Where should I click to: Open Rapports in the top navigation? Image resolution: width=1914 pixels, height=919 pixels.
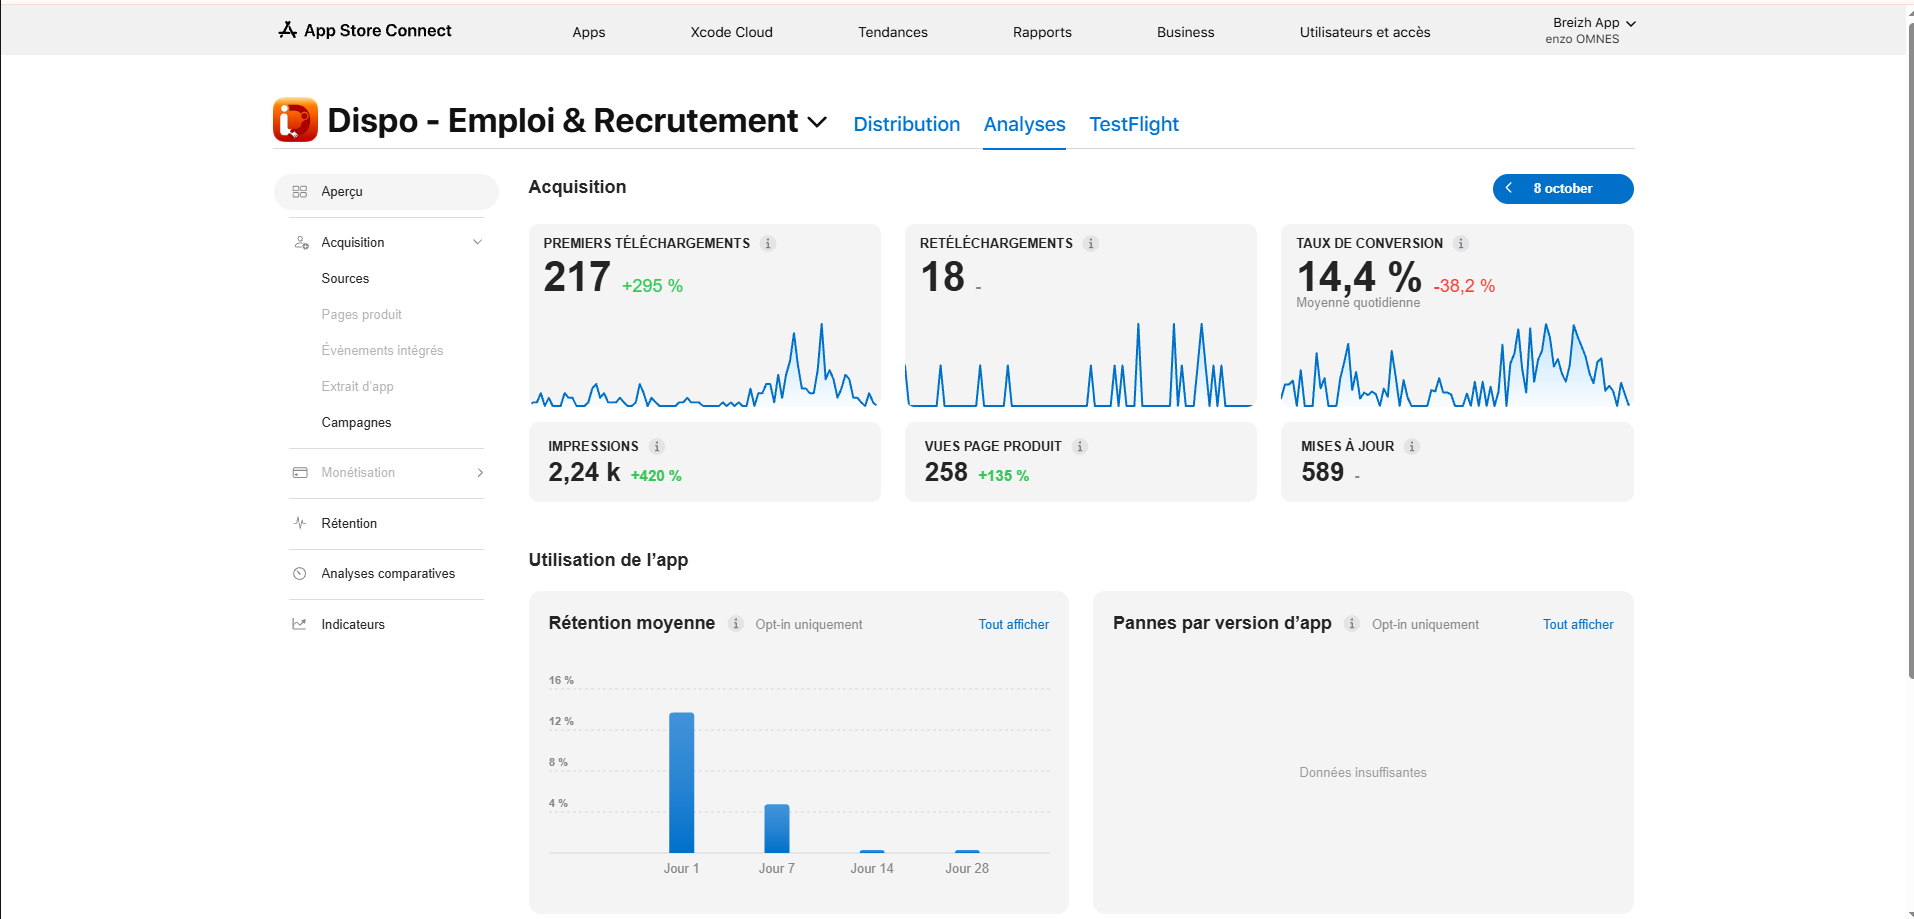pyautogui.click(x=1042, y=32)
